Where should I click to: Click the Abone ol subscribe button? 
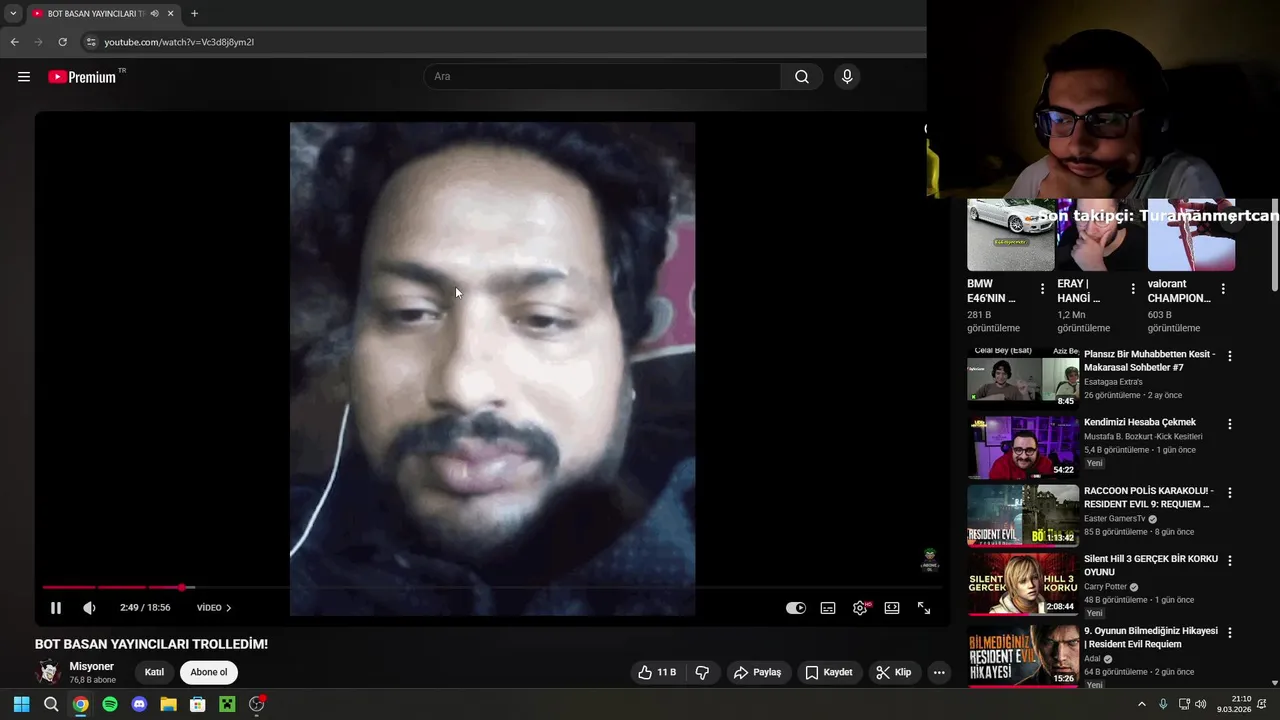pos(209,672)
